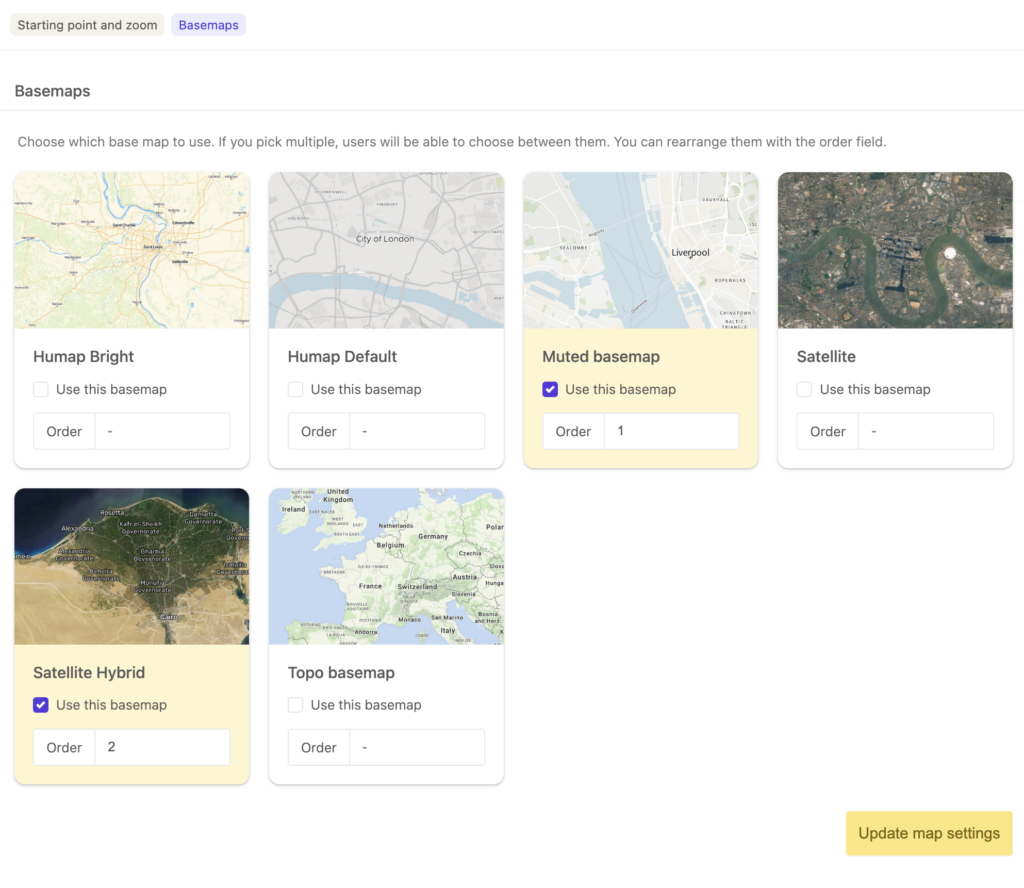Image resolution: width=1024 pixels, height=888 pixels.
Task: Click the Basemaps section heading
Action: [x=52, y=91]
